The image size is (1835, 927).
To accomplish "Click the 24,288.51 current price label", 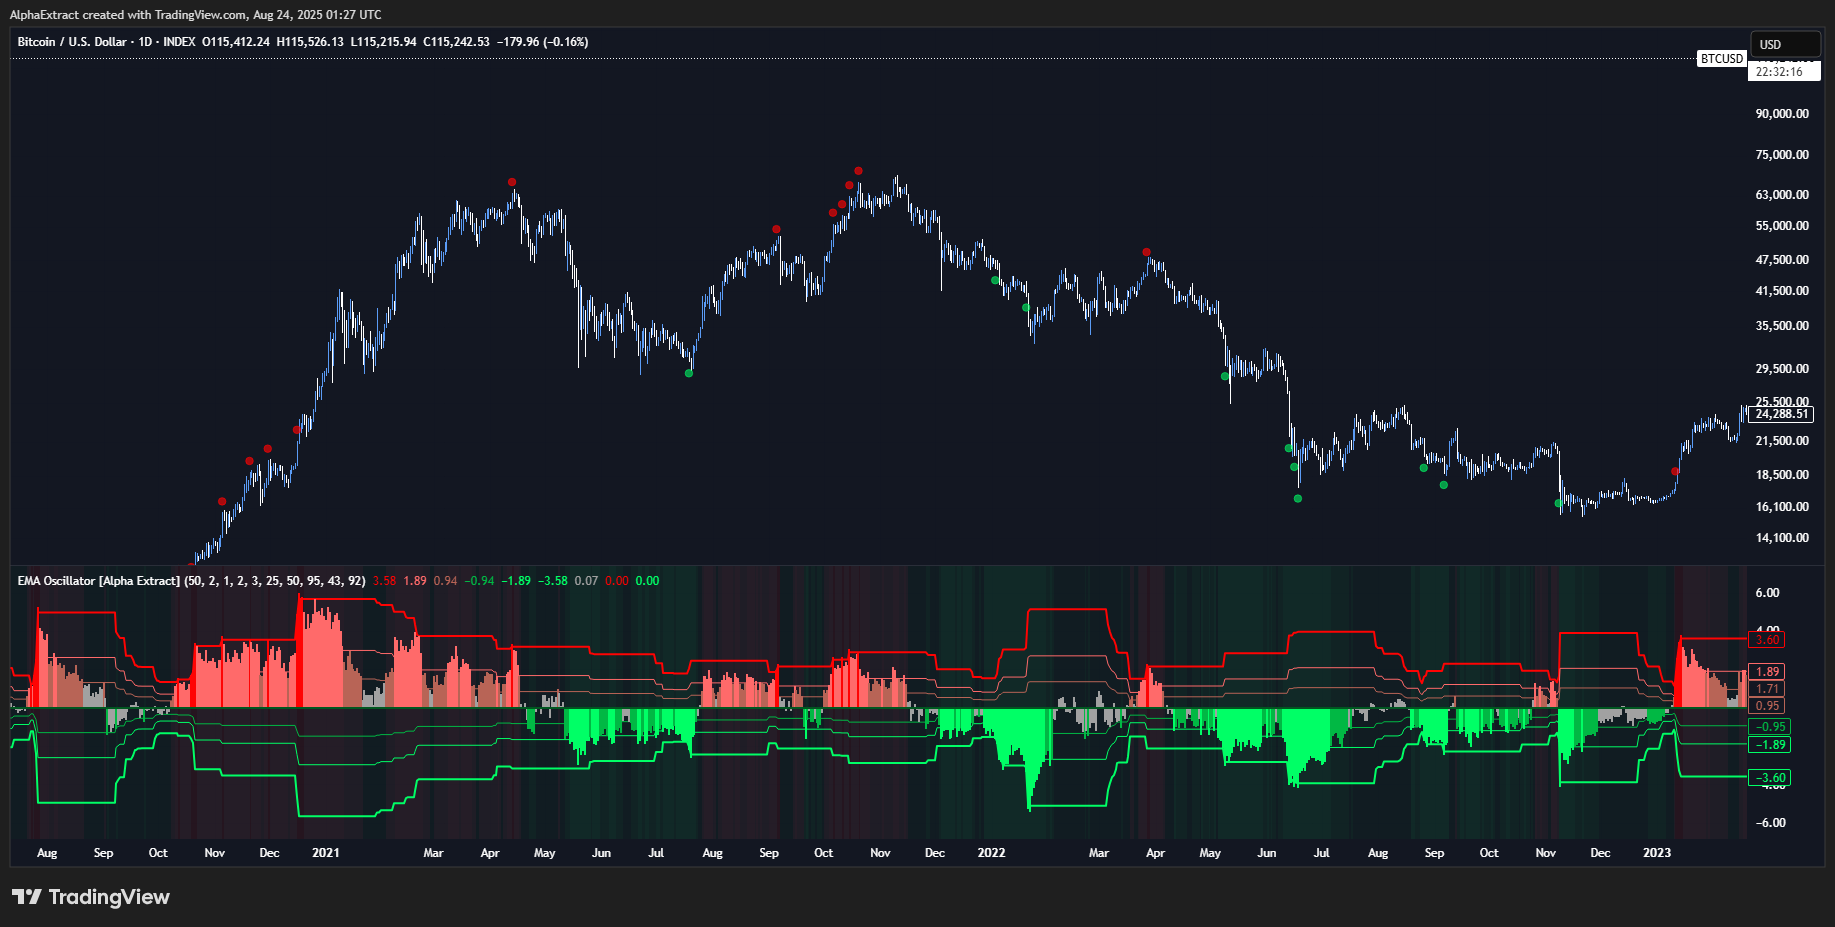I will click(1782, 414).
